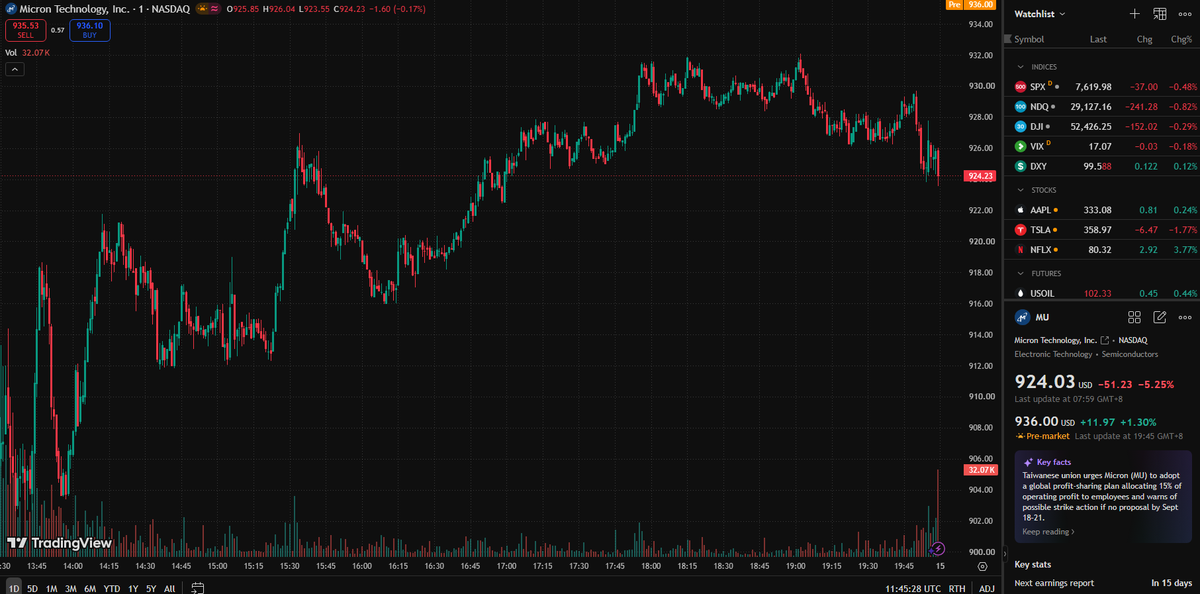This screenshot has height=594, width=1200.
Task: Click the Electronic Technology sector text
Action: pos(1053,354)
